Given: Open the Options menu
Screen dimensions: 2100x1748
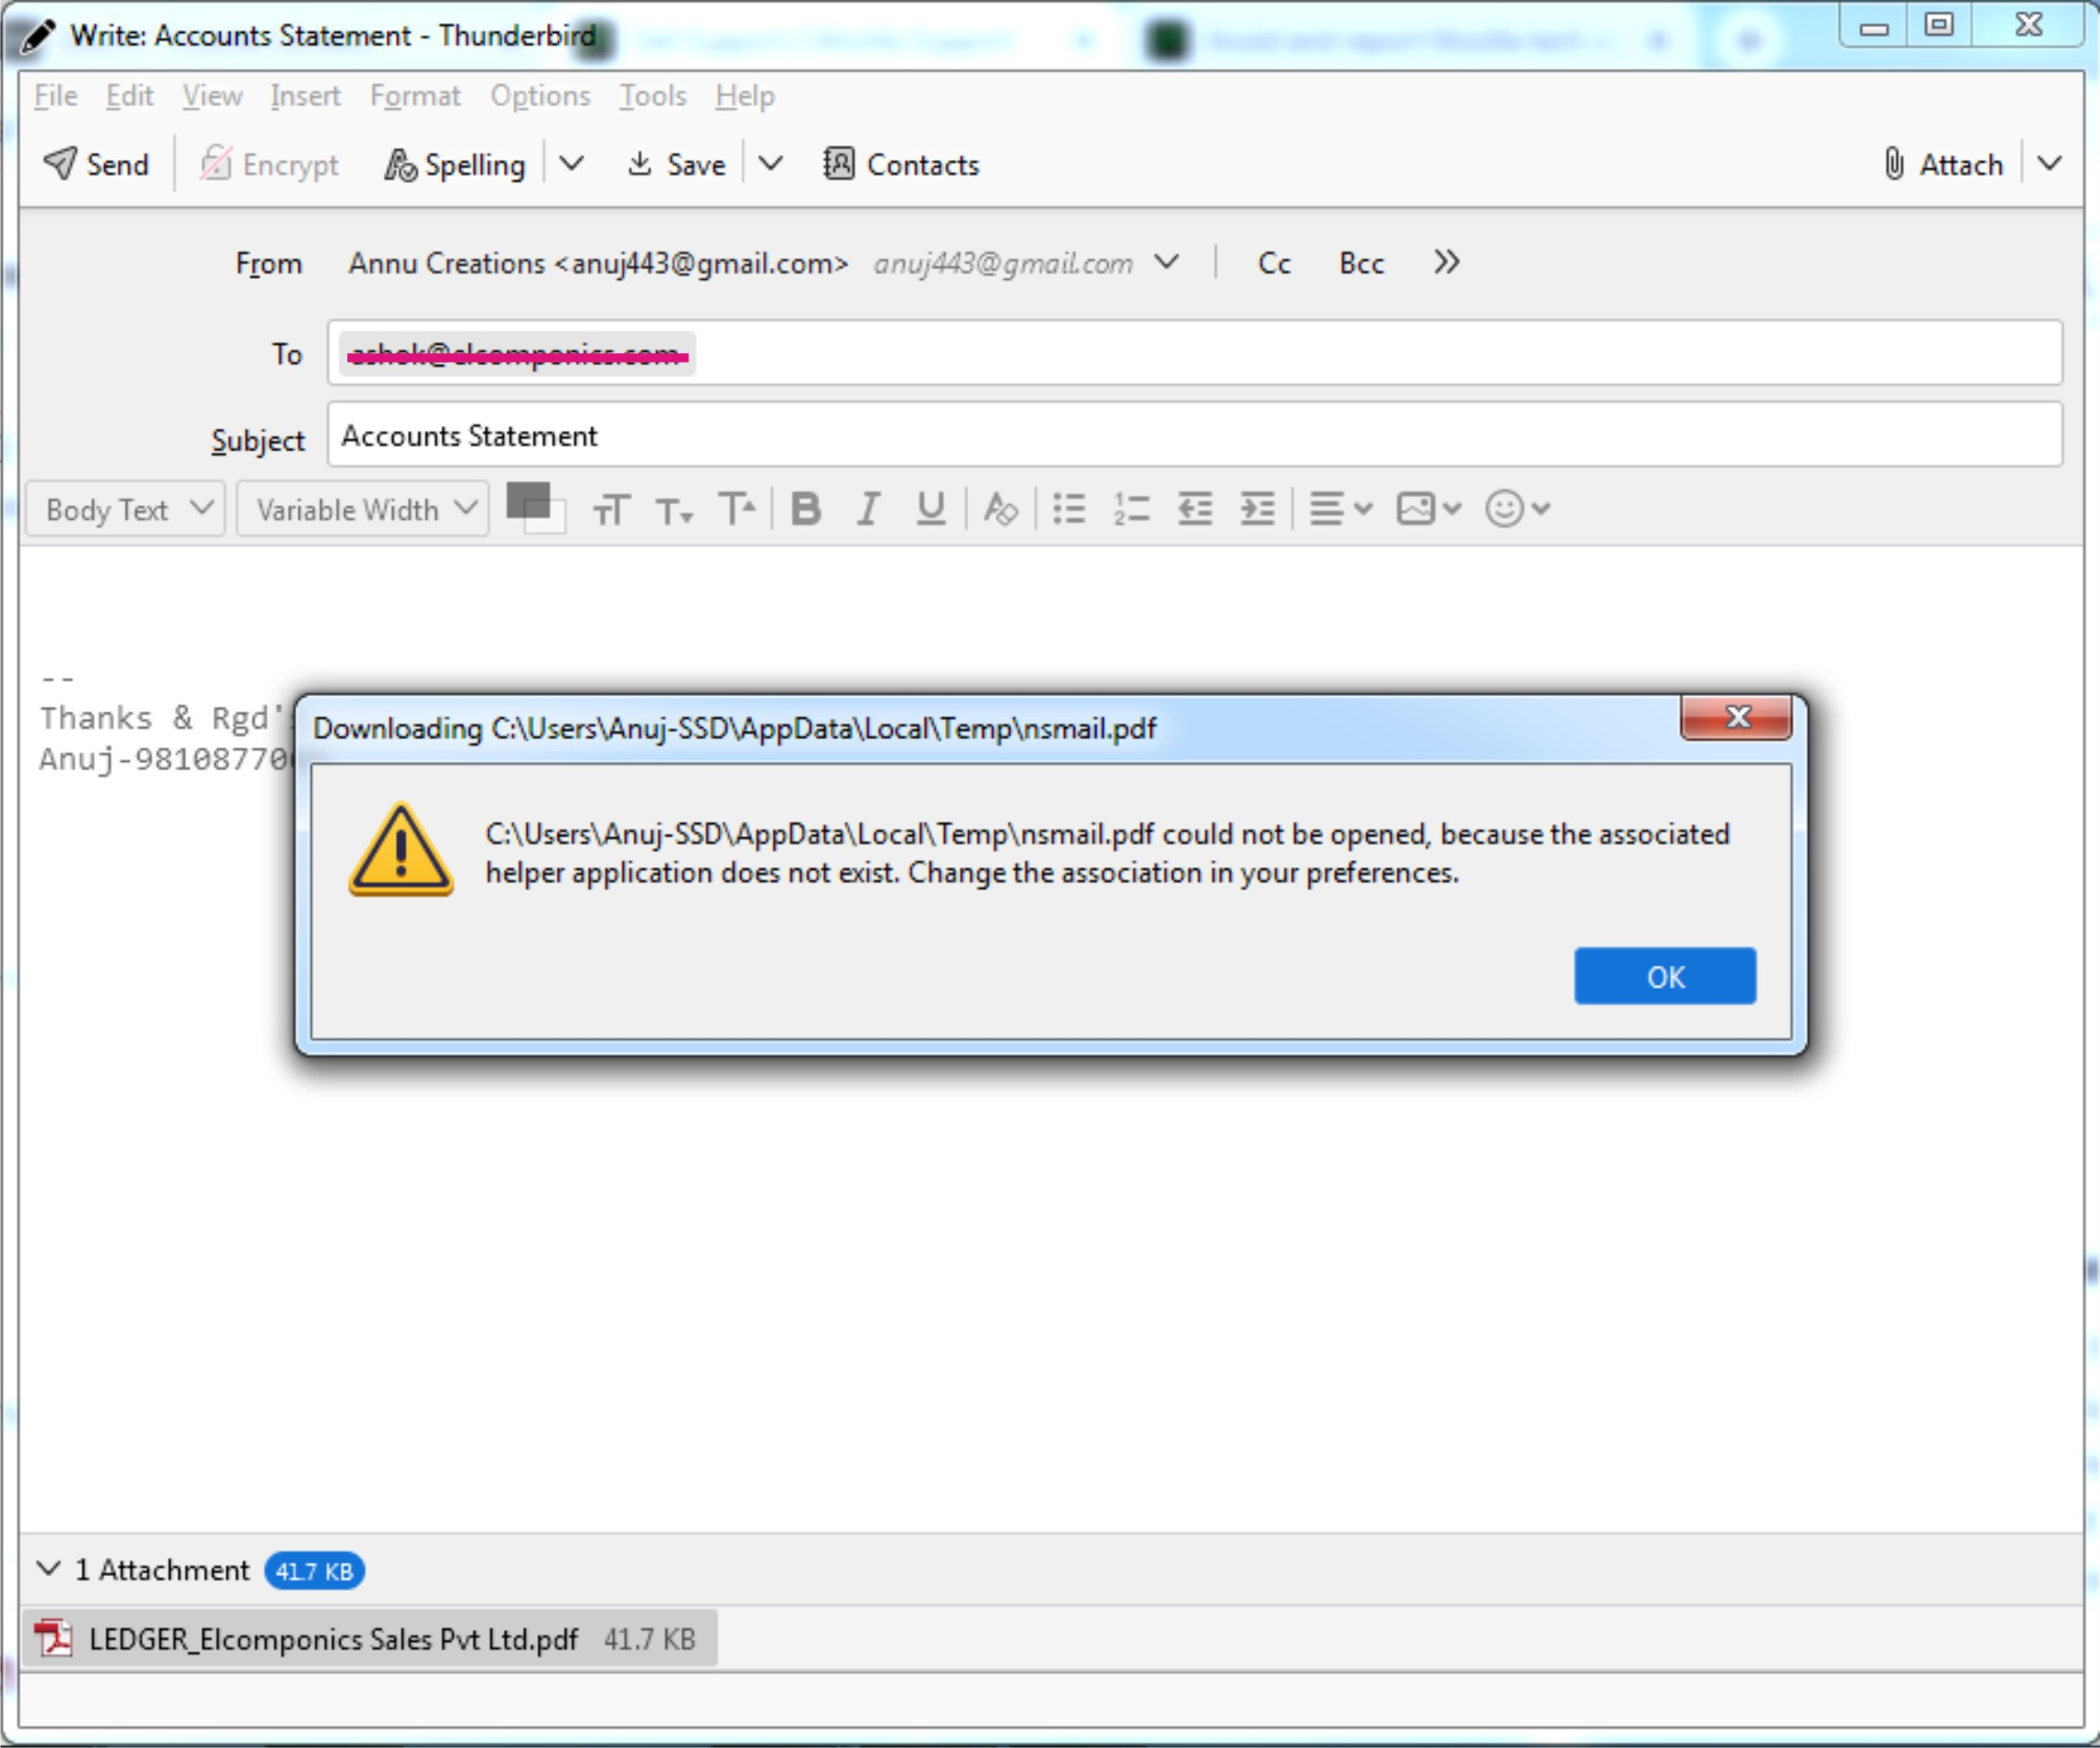Looking at the screenshot, I should [x=540, y=96].
